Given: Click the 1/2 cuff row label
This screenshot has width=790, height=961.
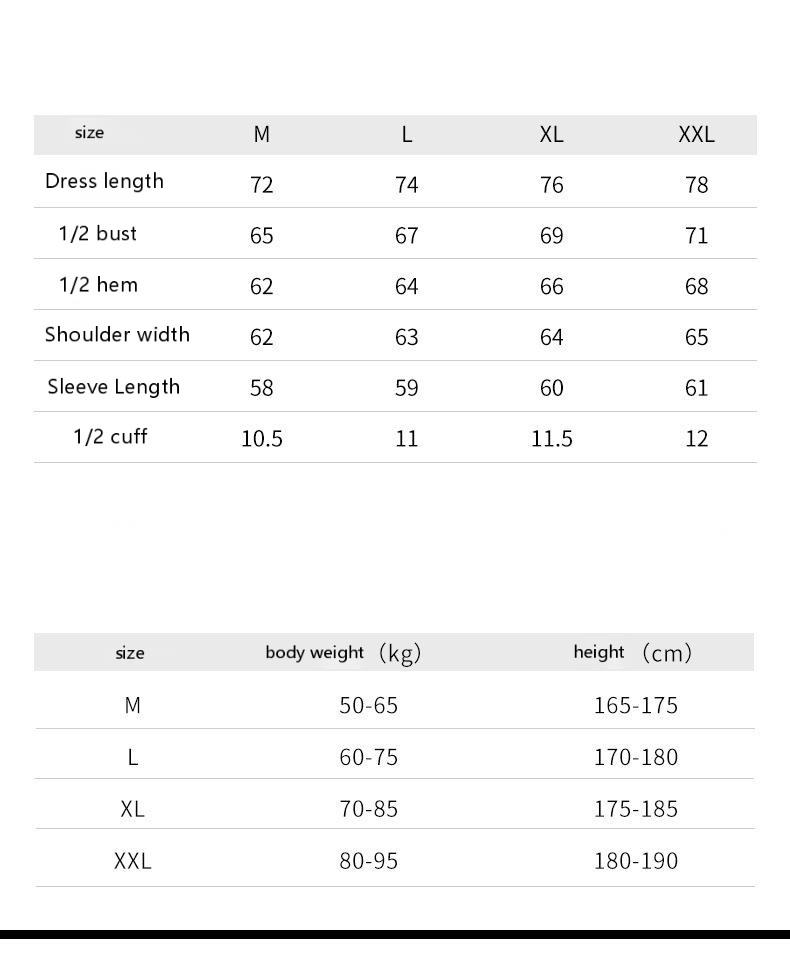Looking at the screenshot, I should click(110, 437).
